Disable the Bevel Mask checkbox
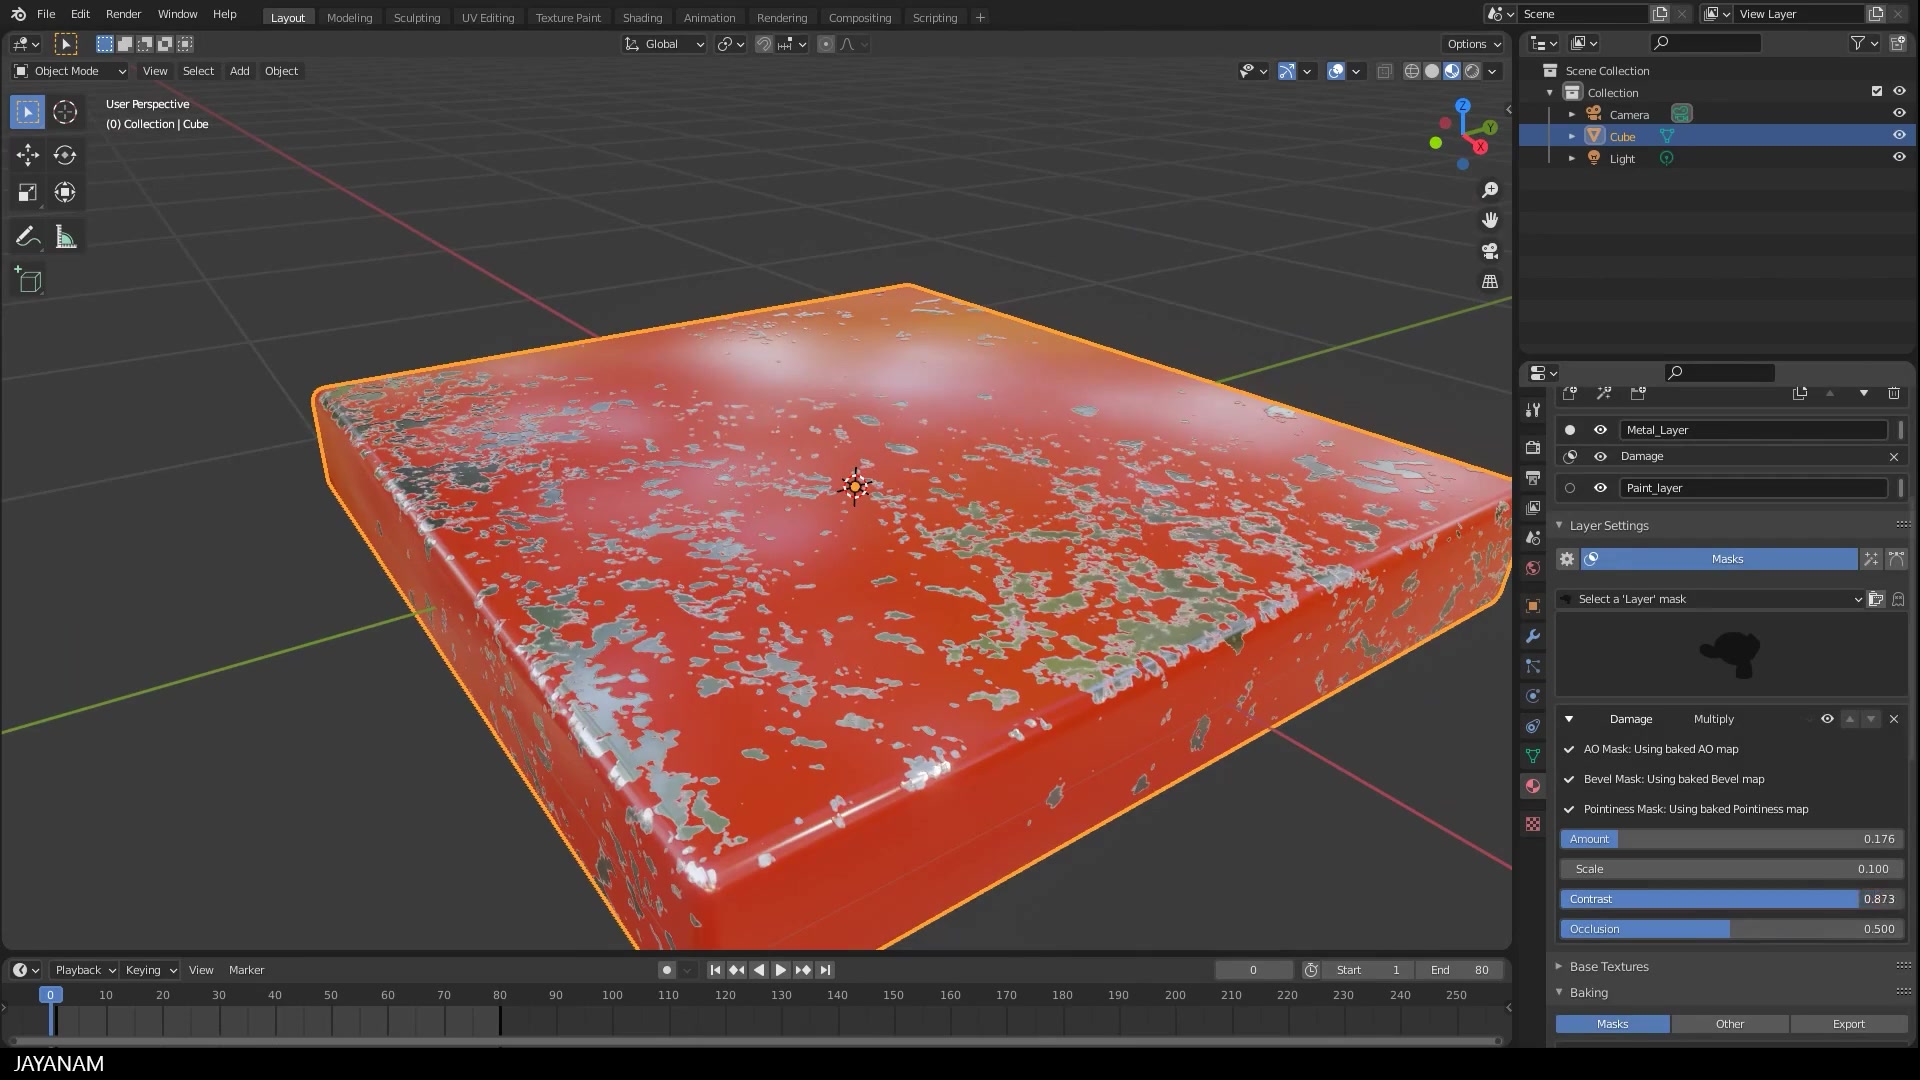The height and width of the screenshot is (1080, 1920). [1568, 779]
